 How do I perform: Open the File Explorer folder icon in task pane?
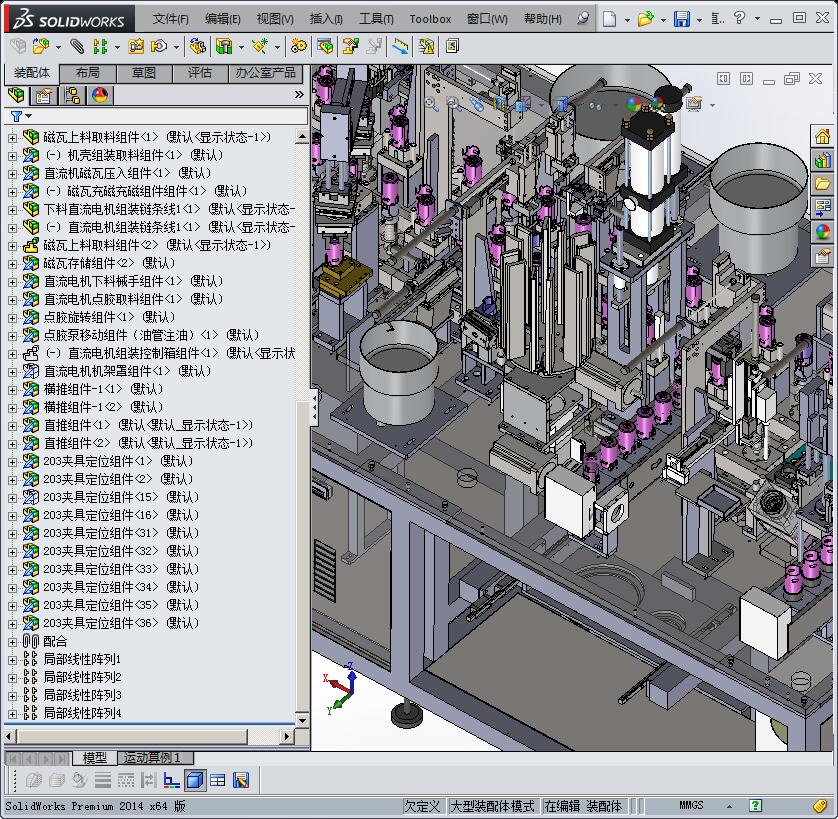[x=823, y=184]
